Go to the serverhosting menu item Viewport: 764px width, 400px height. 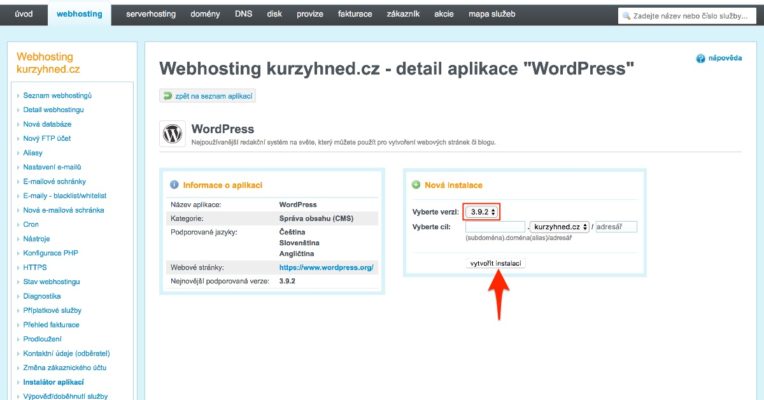tap(151, 14)
